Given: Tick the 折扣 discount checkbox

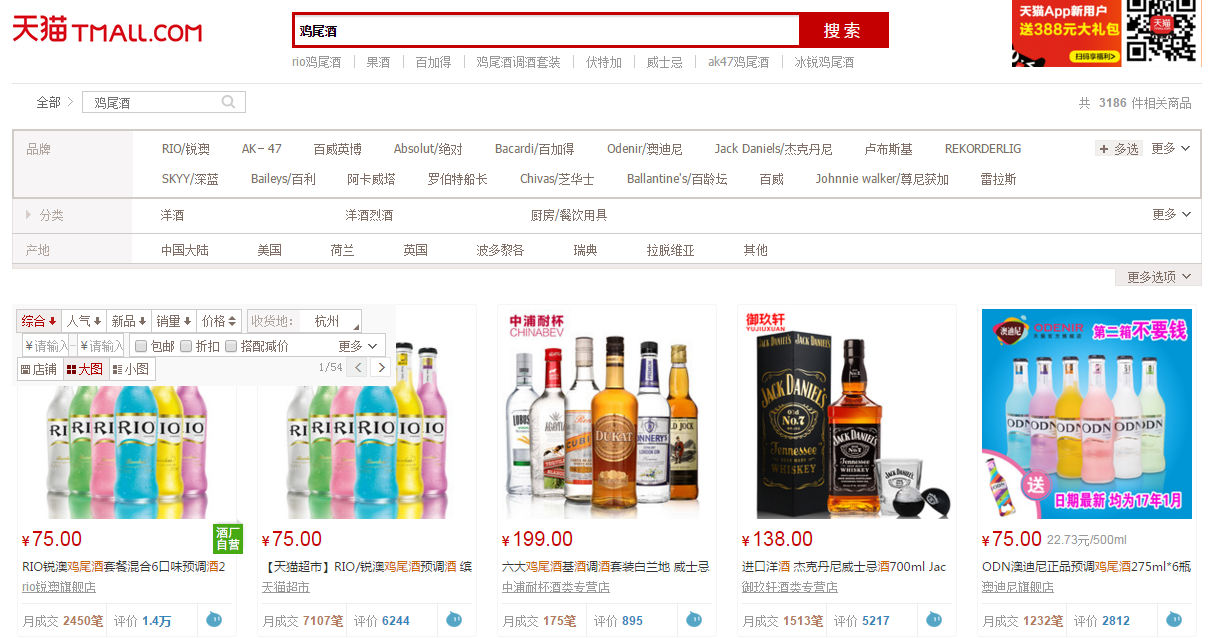Looking at the screenshot, I should coord(186,346).
